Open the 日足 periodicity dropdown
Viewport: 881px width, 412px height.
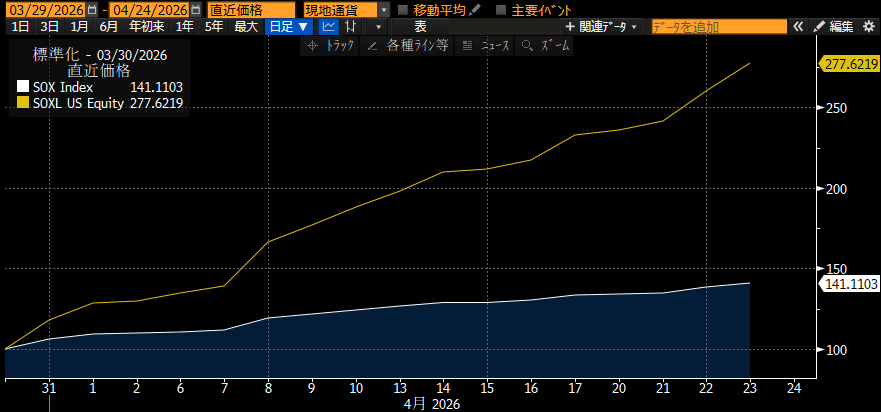(x=289, y=26)
